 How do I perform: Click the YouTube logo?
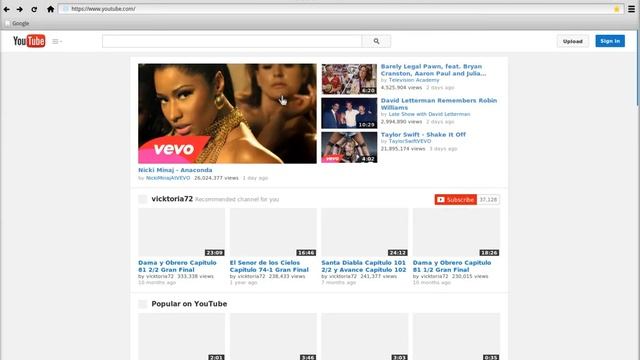tap(29, 41)
